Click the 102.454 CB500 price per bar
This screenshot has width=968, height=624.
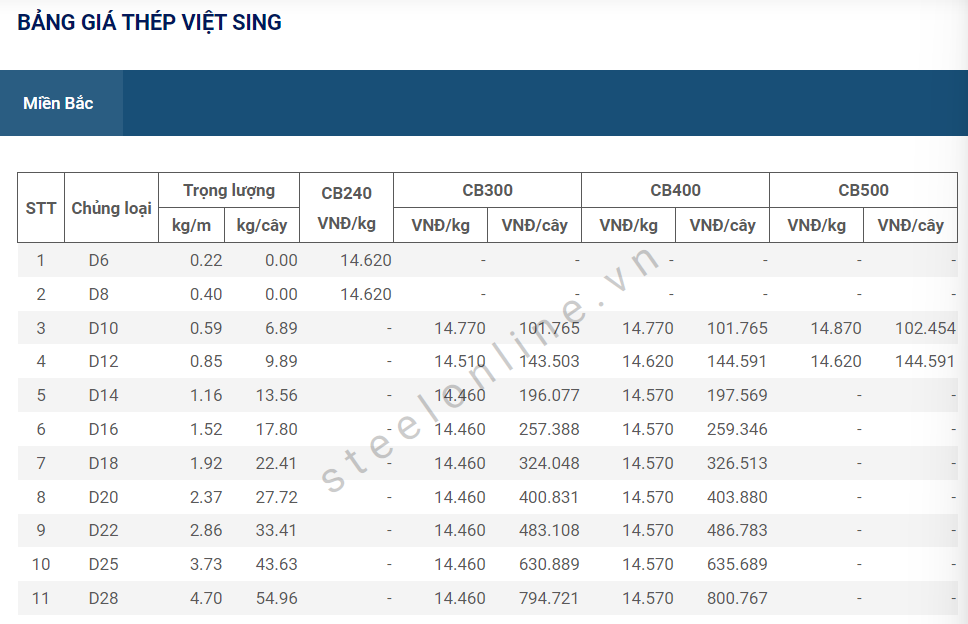tap(925, 328)
